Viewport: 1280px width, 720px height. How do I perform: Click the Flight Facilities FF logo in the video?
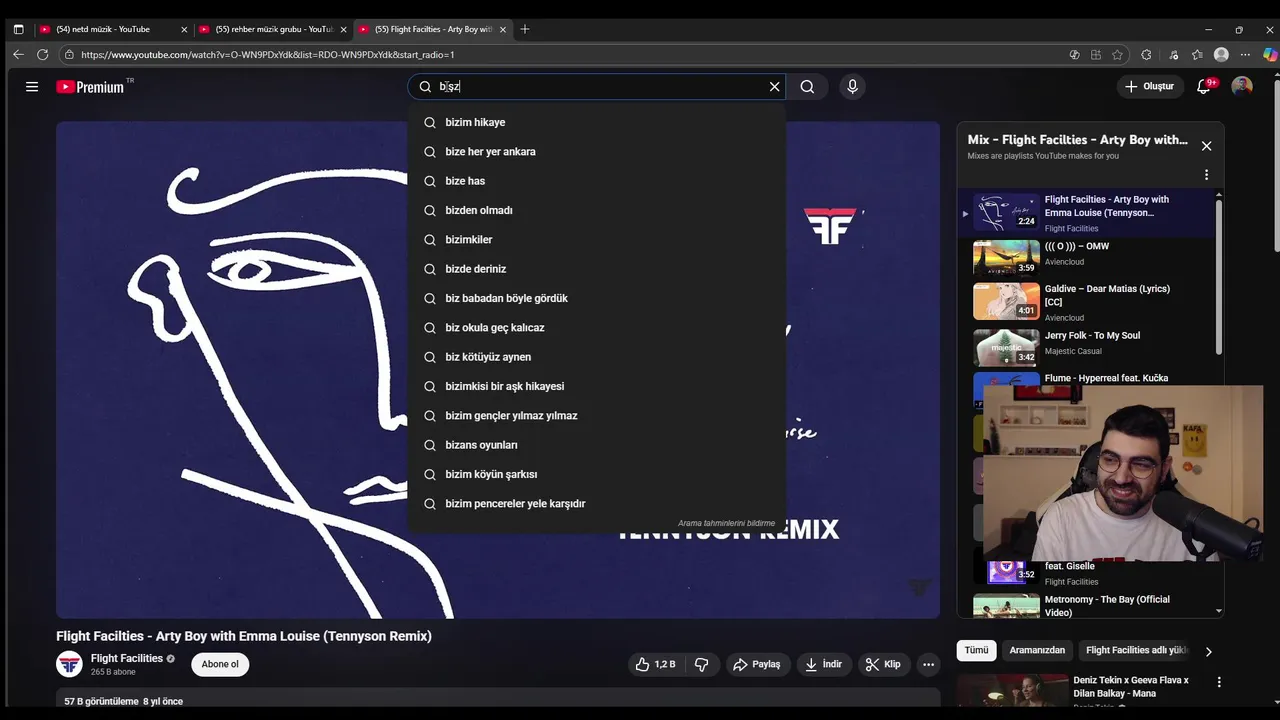[830, 226]
